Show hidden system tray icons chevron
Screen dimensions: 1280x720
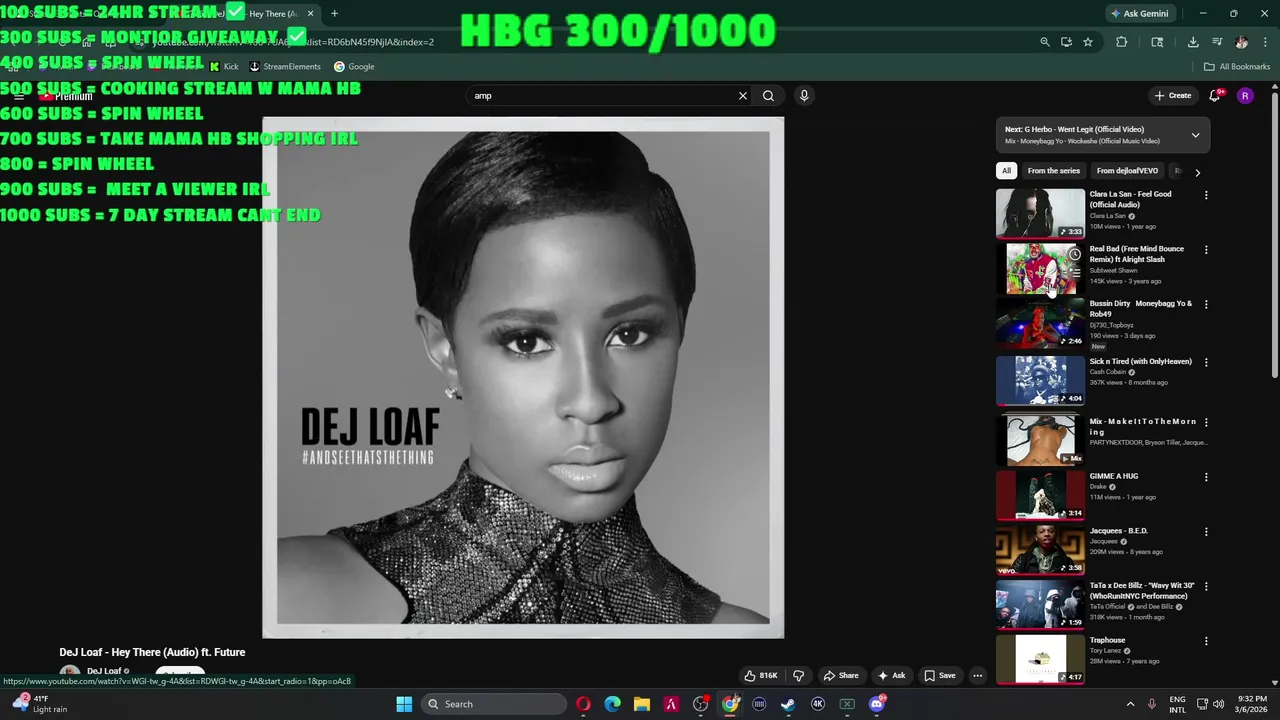1130,704
